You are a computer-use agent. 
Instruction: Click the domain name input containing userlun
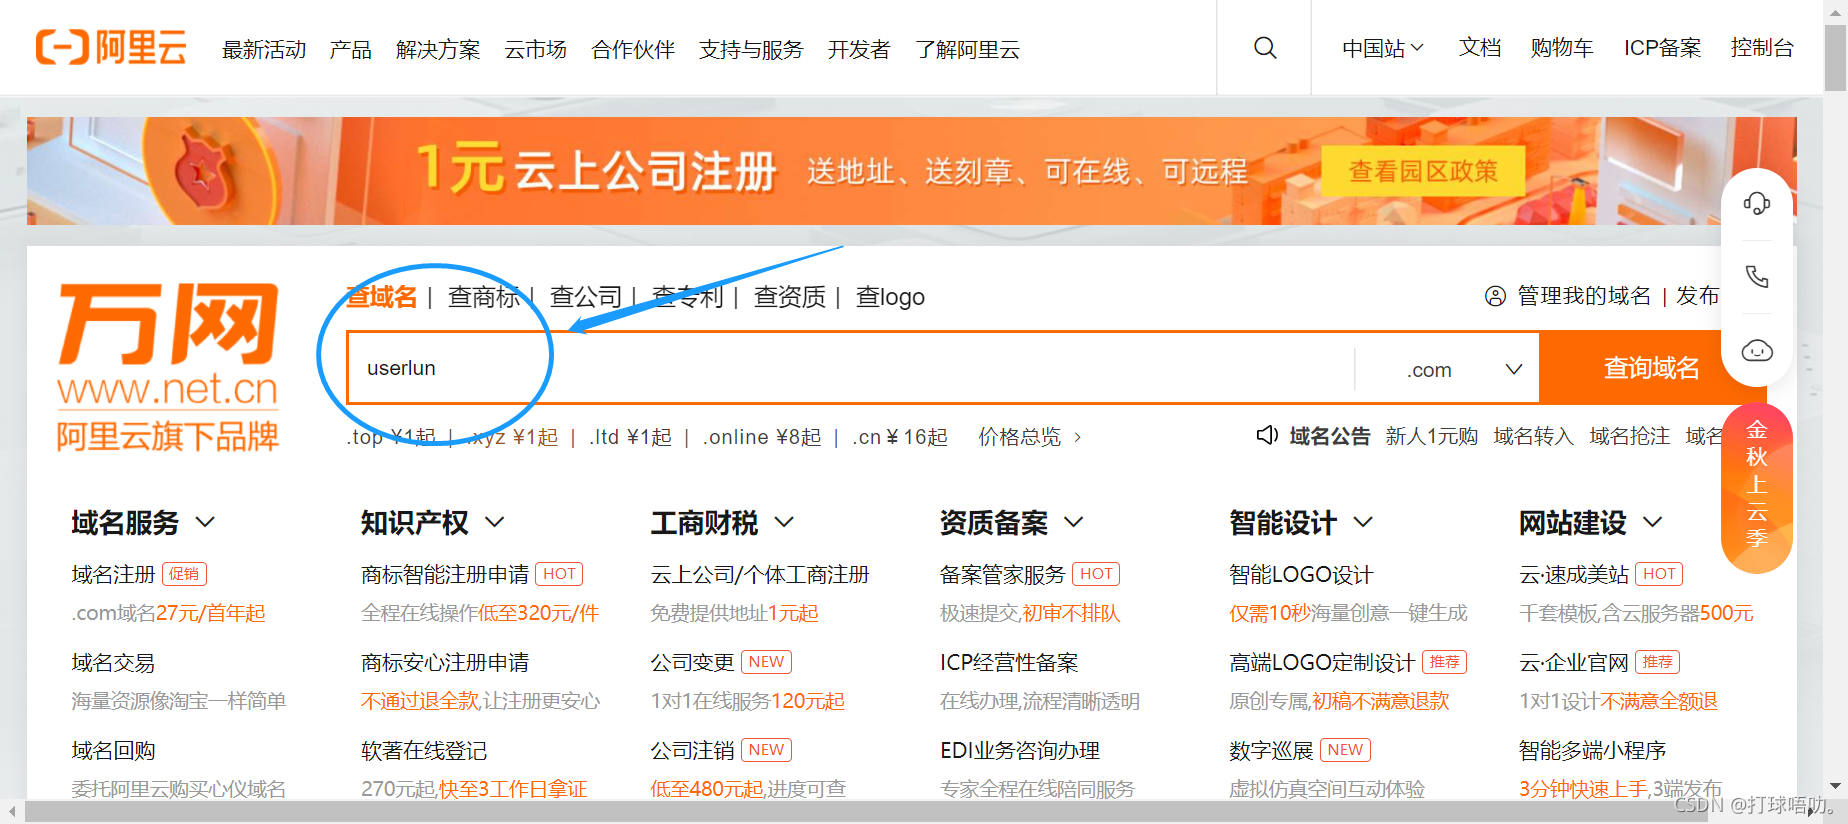click(x=850, y=368)
